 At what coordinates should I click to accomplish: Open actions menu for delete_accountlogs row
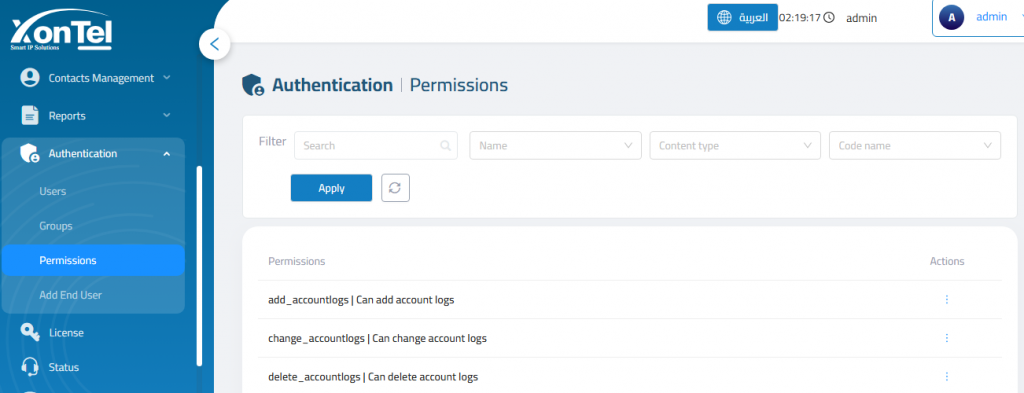tap(946, 377)
